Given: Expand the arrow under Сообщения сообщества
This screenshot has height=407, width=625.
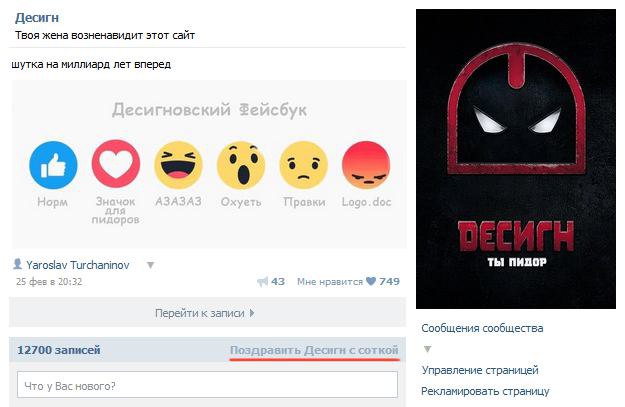Looking at the screenshot, I should (x=427, y=349).
